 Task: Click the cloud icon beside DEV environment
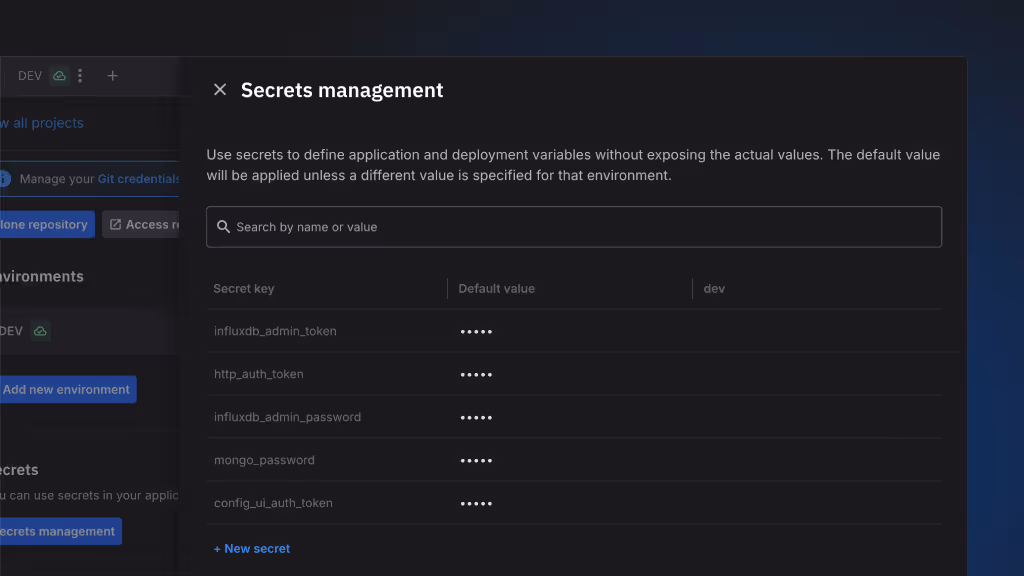[x=40, y=331]
